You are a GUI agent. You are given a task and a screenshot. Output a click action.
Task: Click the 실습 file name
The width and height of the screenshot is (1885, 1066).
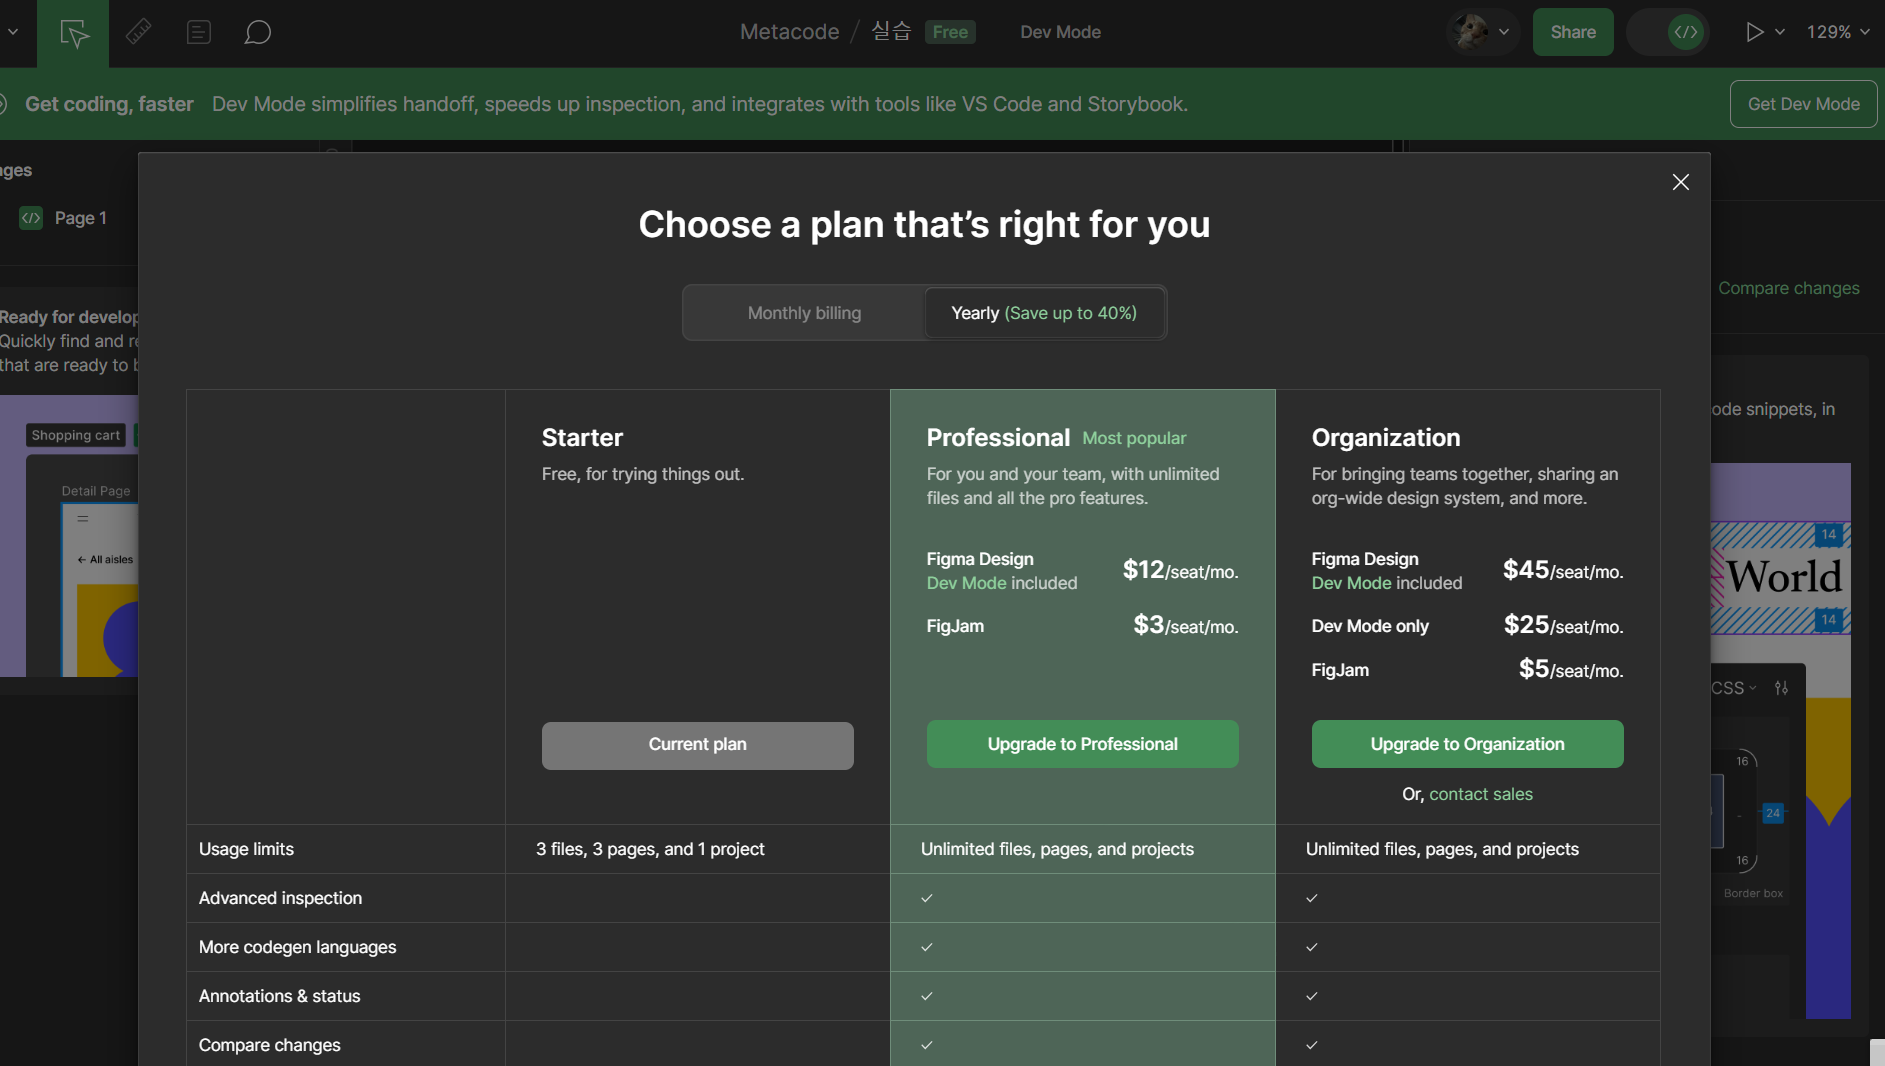[x=891, y=32]
